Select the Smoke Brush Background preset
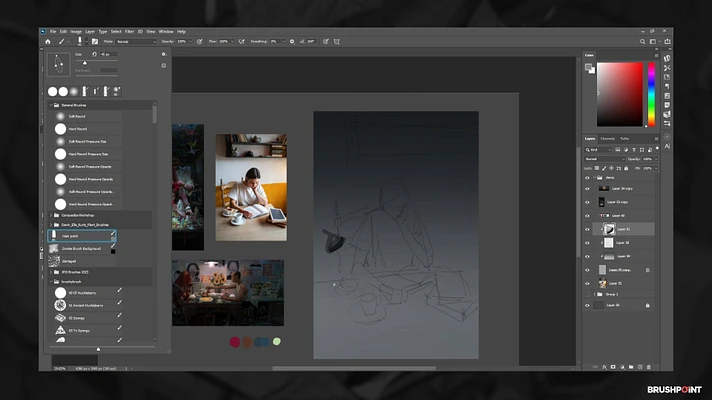The image size is (712, 400). point(82,248)
